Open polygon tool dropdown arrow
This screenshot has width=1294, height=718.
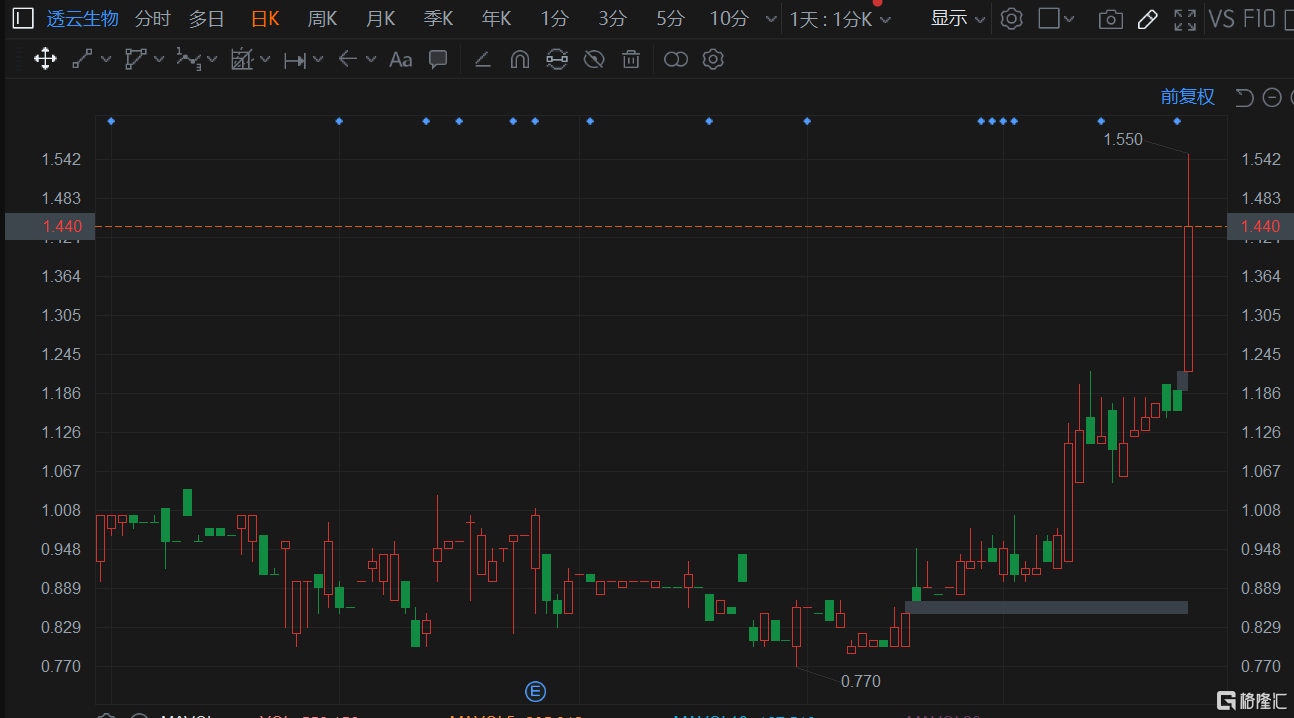coord(159,60)
